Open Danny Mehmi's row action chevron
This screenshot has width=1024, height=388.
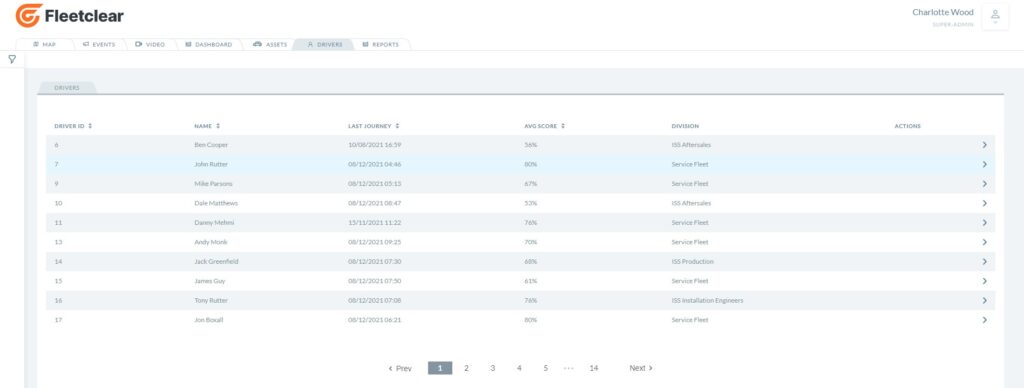[x=984, y=223]
